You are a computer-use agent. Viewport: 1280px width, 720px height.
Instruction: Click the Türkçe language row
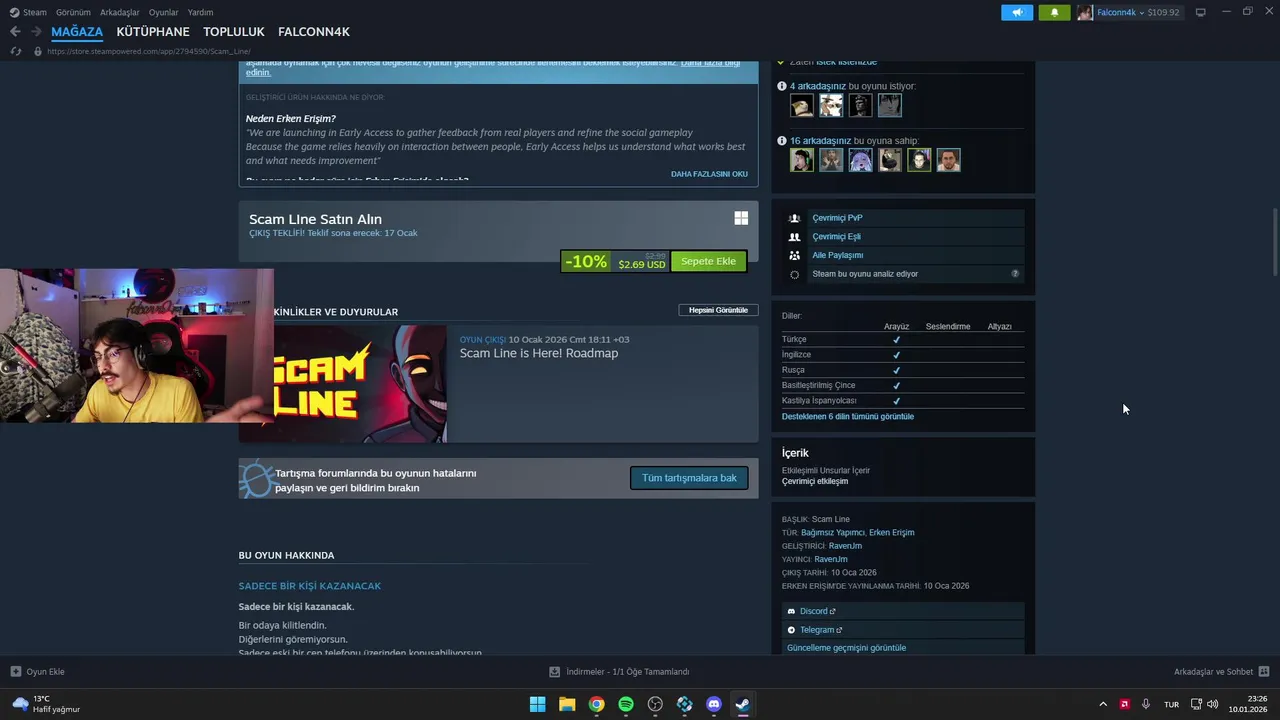click(903, 339)
